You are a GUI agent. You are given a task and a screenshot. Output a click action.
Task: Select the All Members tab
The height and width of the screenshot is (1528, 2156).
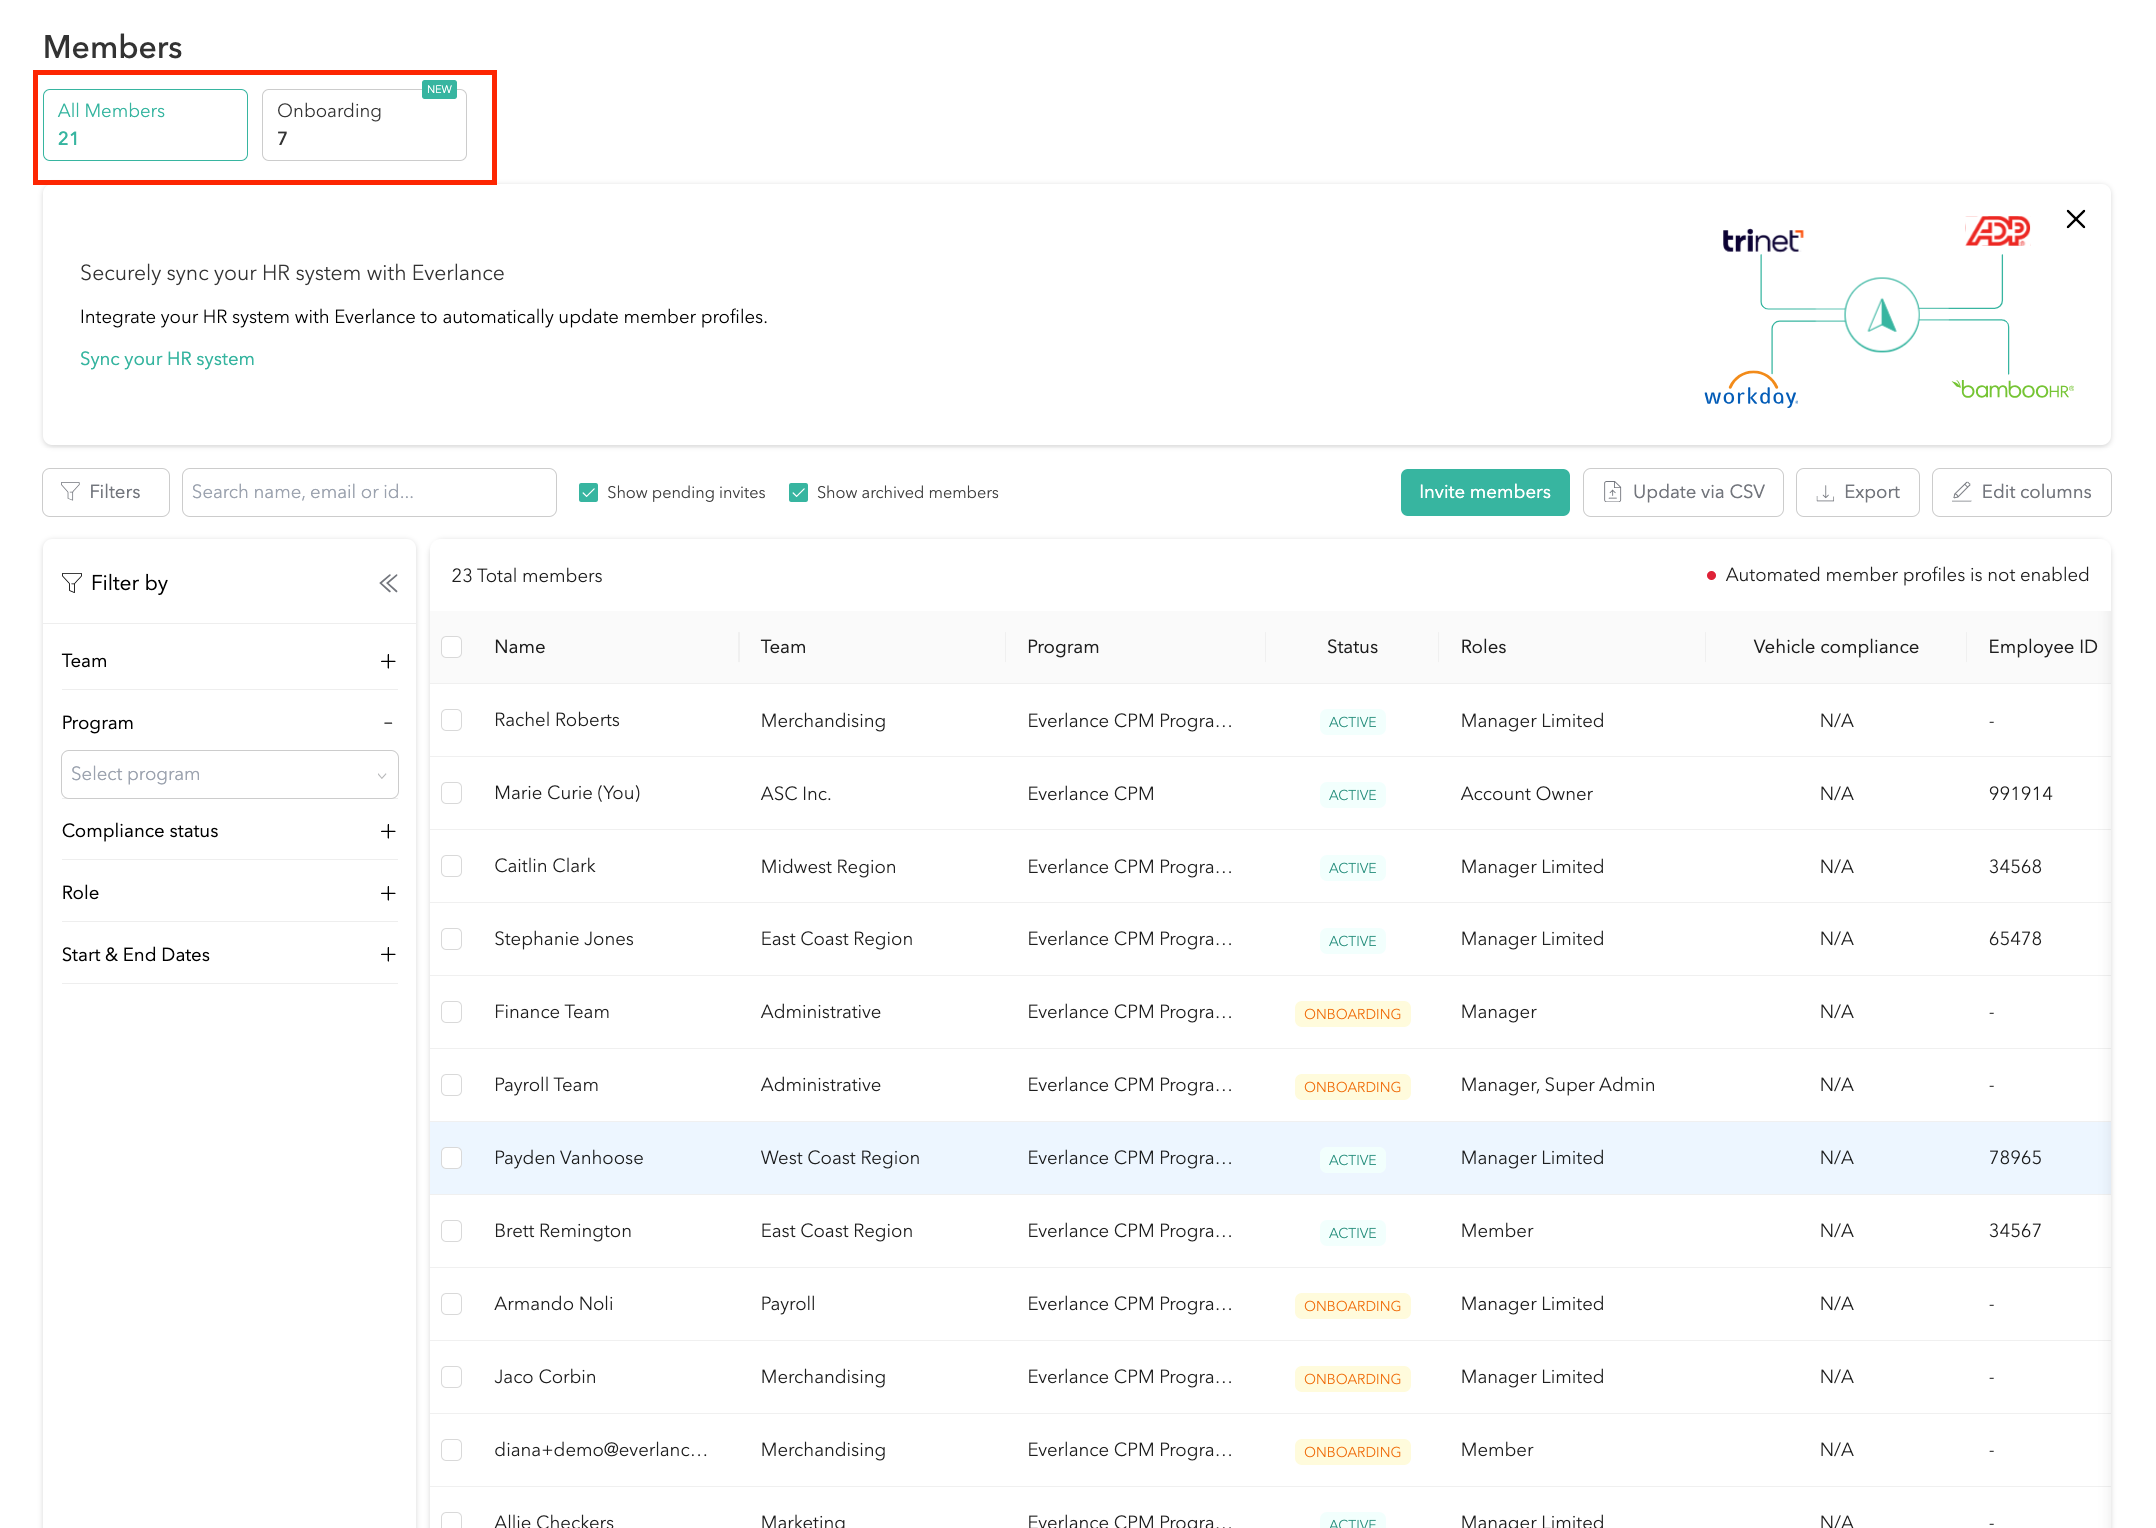tap(145, 125)
